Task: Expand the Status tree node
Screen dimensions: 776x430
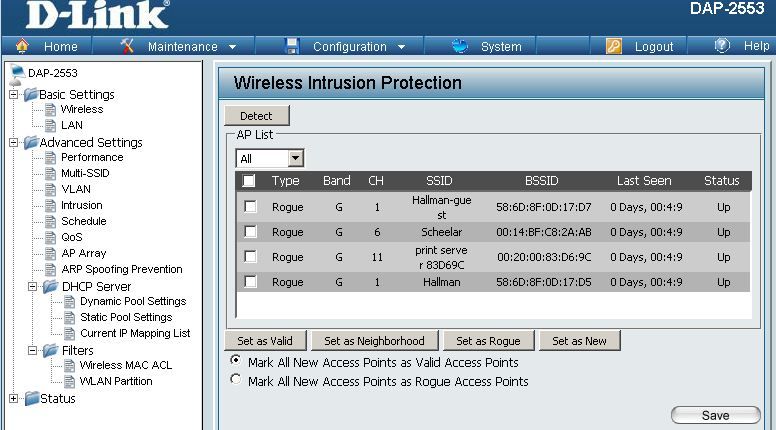Action: [x=14, y=398]
